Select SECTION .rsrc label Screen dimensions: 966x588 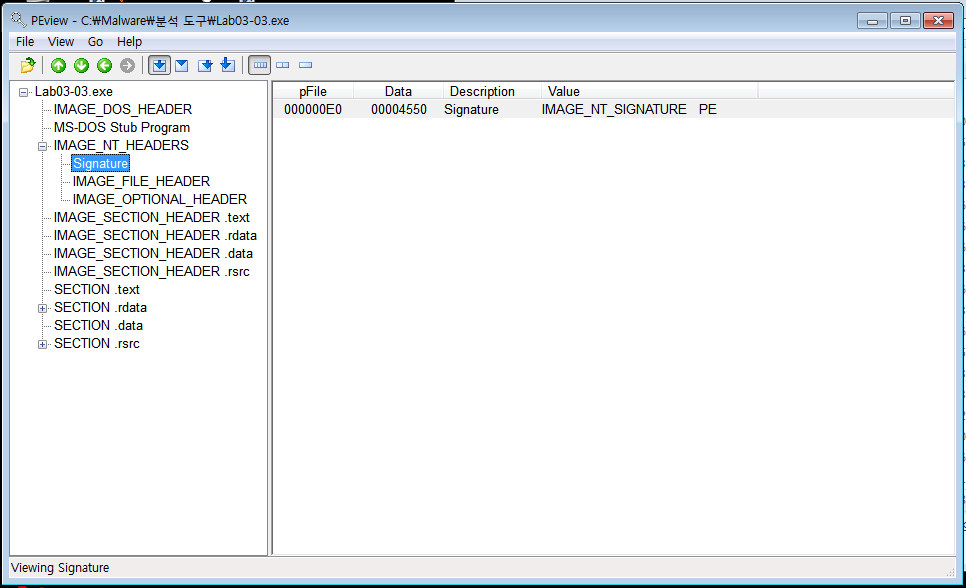point(97,343)
